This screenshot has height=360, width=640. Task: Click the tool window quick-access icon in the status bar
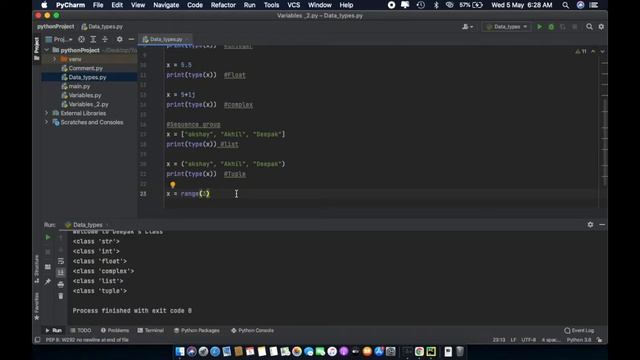[x=37, y=340]
